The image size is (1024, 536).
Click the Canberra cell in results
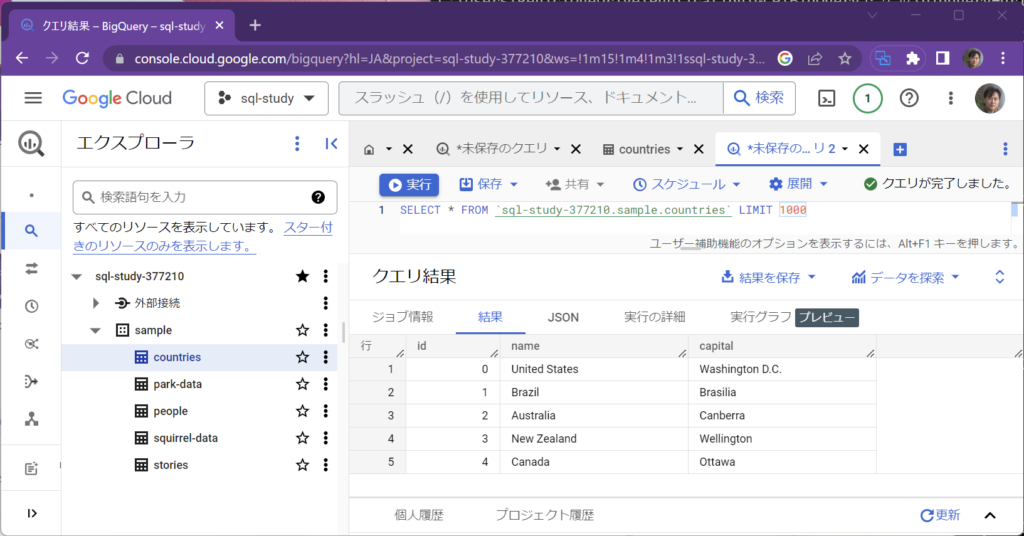pyautogui.click(x=782, y=415)
